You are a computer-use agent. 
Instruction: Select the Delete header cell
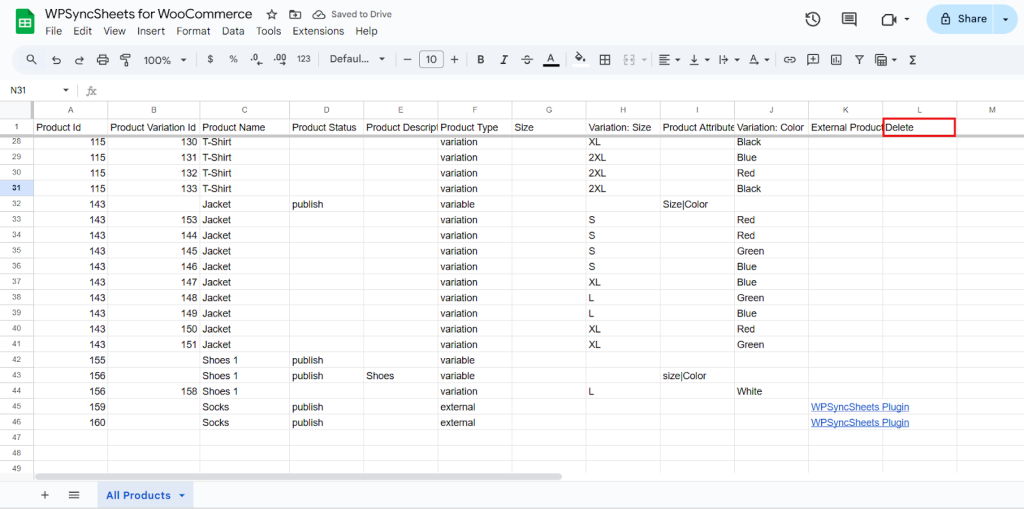(x=920, y=127)
